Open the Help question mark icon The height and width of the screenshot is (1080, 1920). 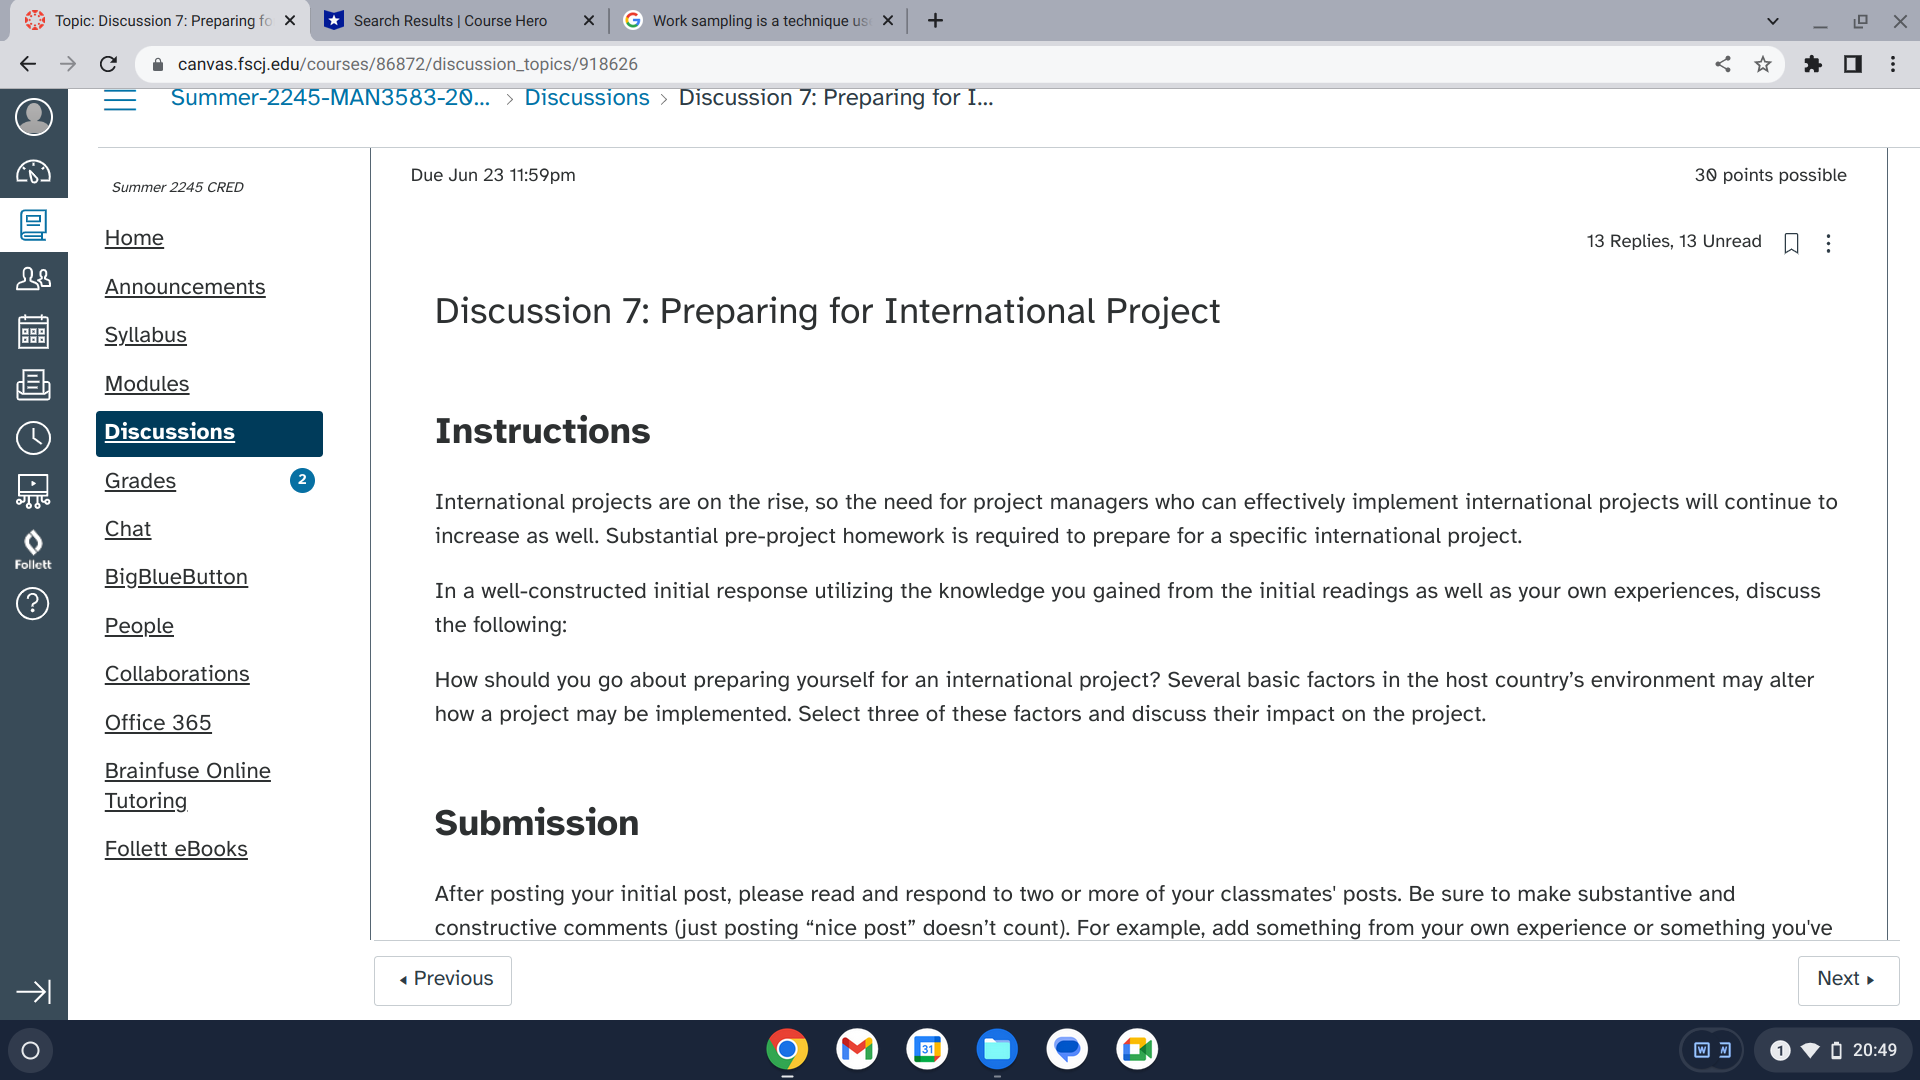[34, 604]
